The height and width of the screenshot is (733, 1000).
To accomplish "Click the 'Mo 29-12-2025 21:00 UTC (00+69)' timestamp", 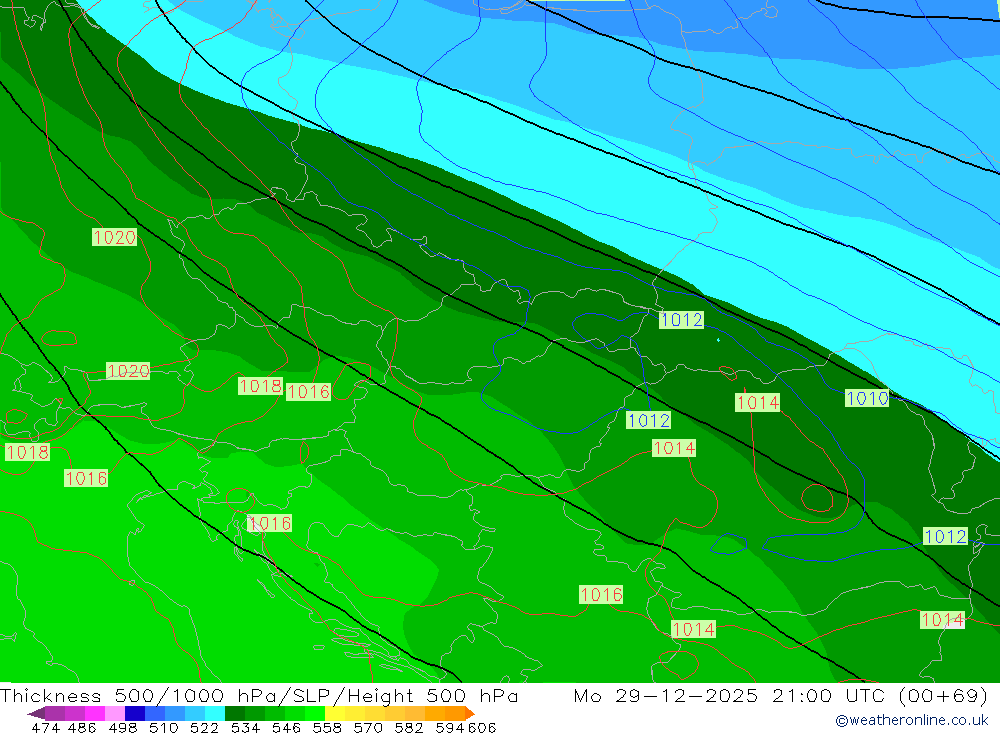I will [781, 695].
